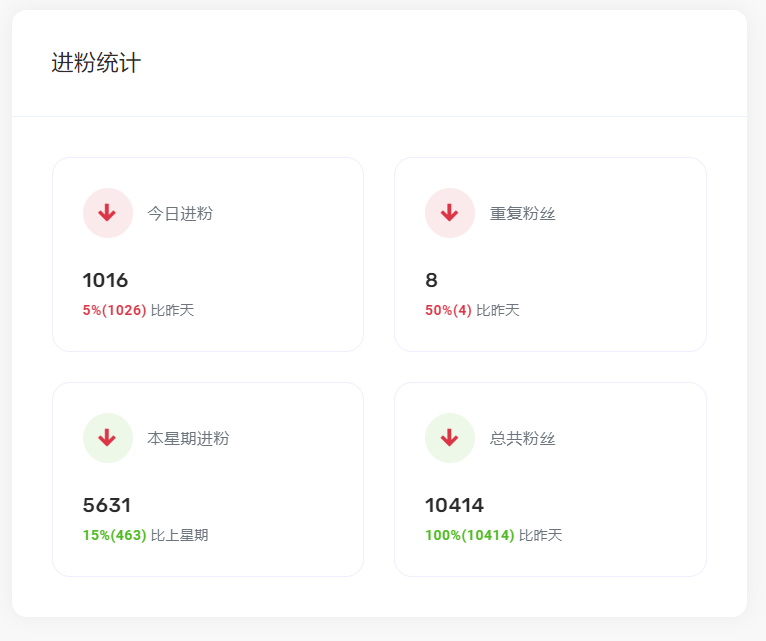
Task: Select the 进粉统计 panel title
Action: 96,63
